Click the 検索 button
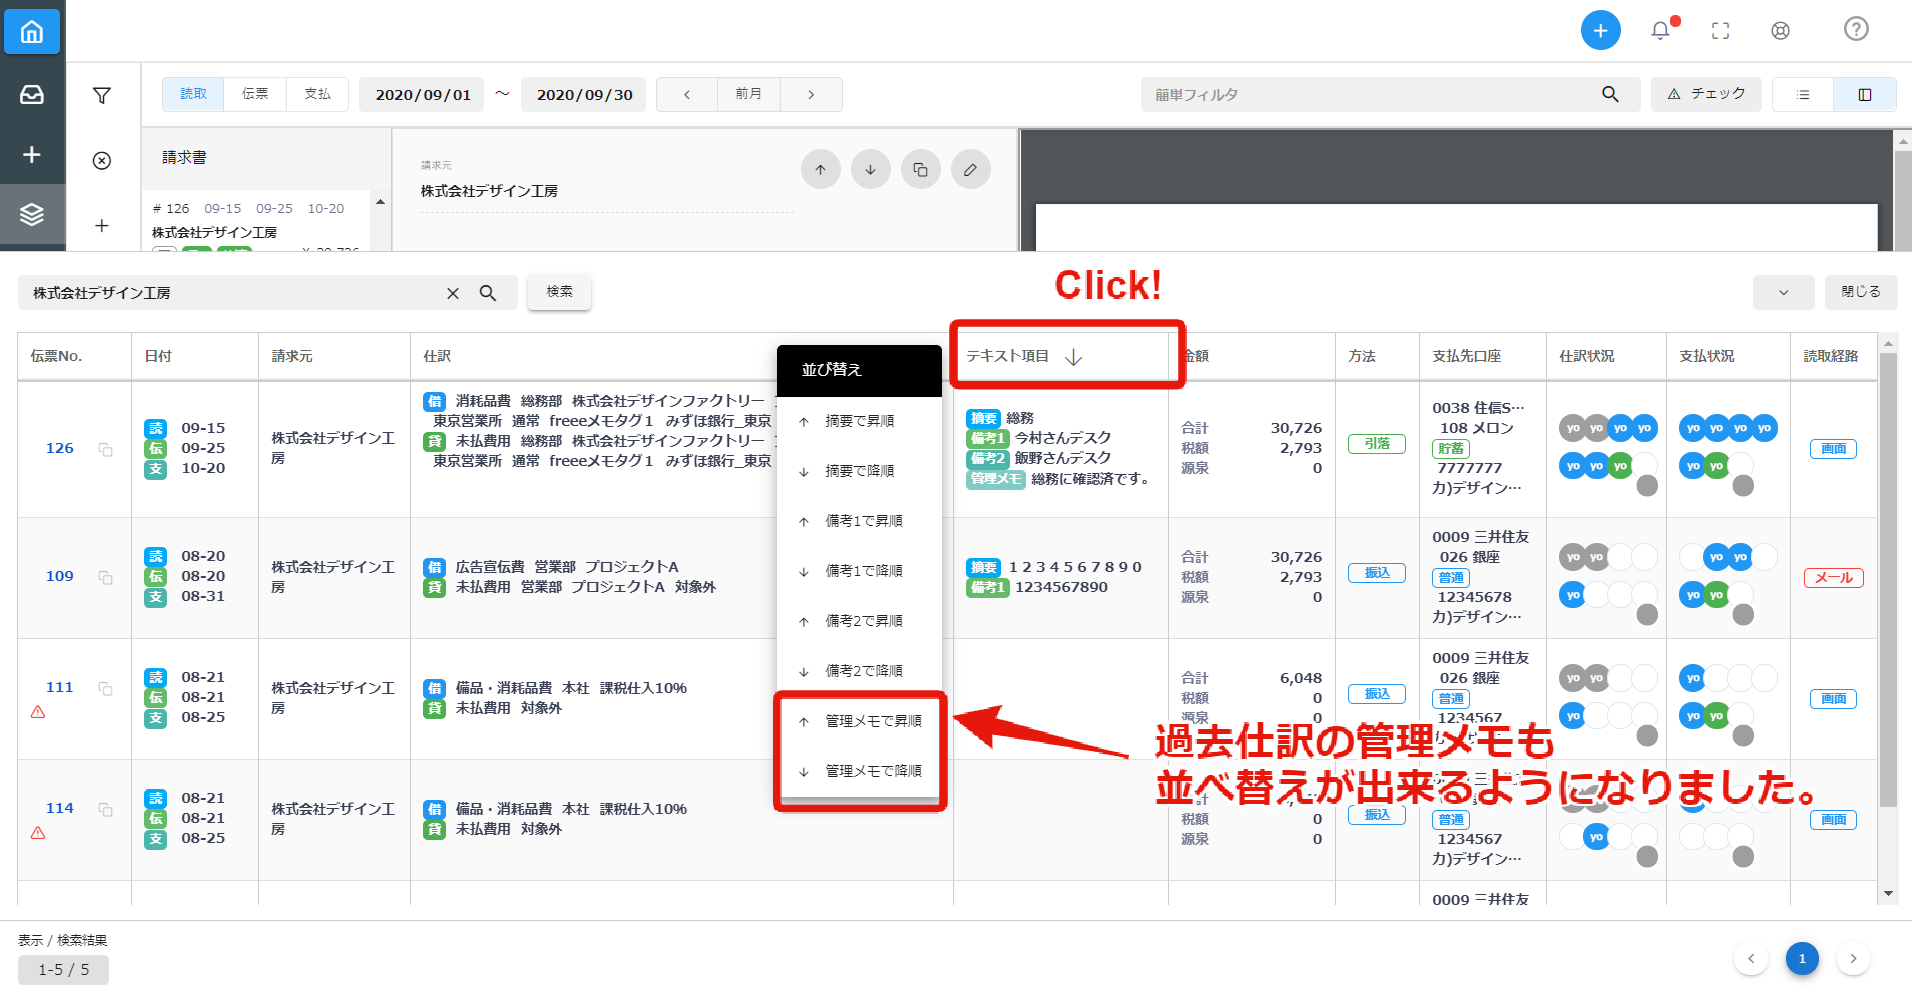1912x990 pixels. pyautogui.click(x=559, y=292)
